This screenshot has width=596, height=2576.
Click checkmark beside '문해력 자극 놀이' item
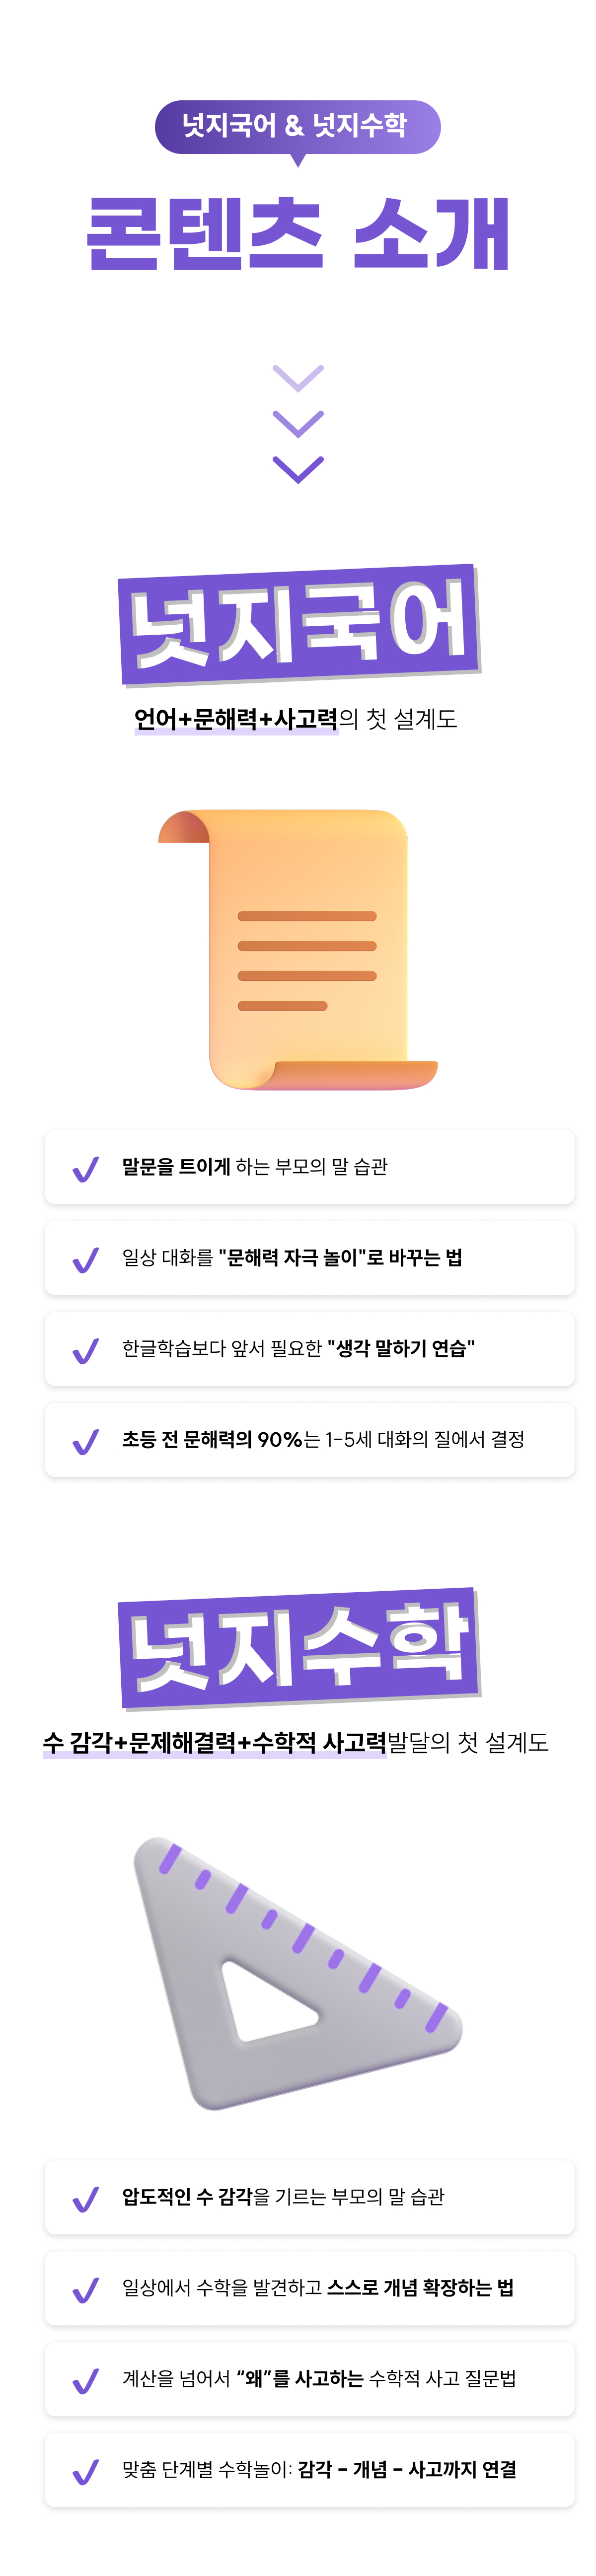[86, 1259]
